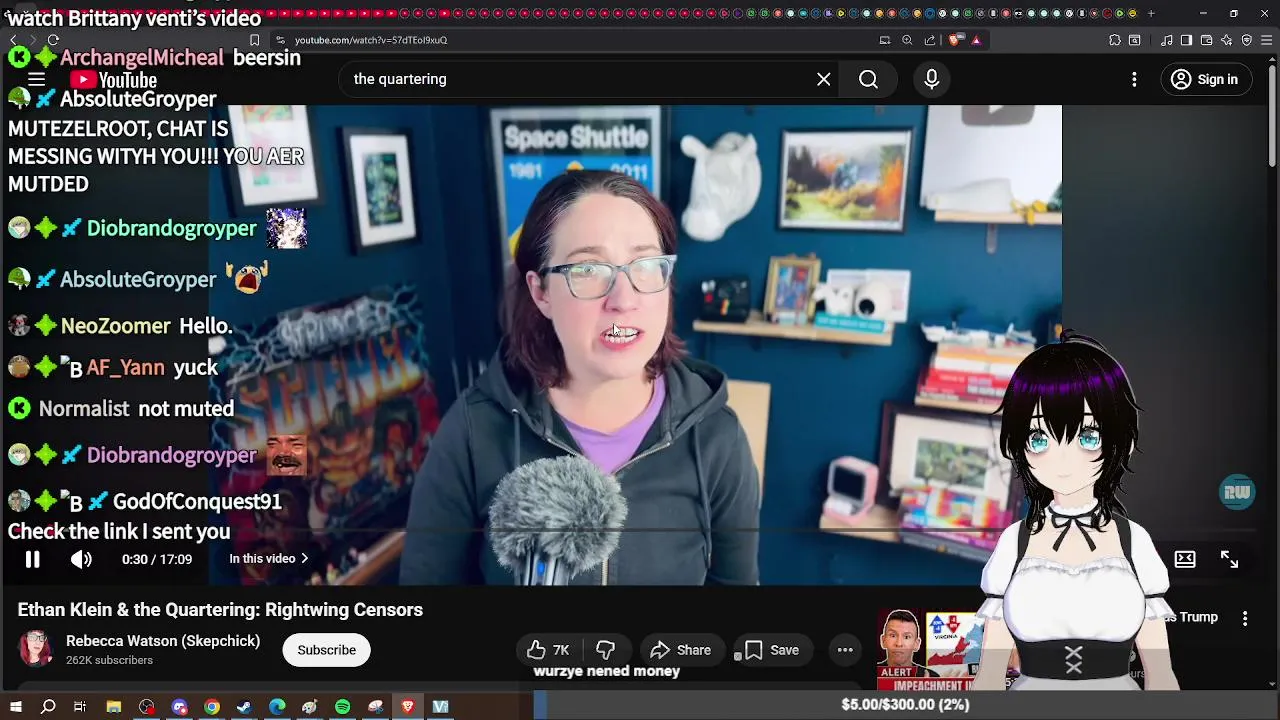Click the video title about Ethan Klein
1280x720 pixels.
[x=220, y=610]
